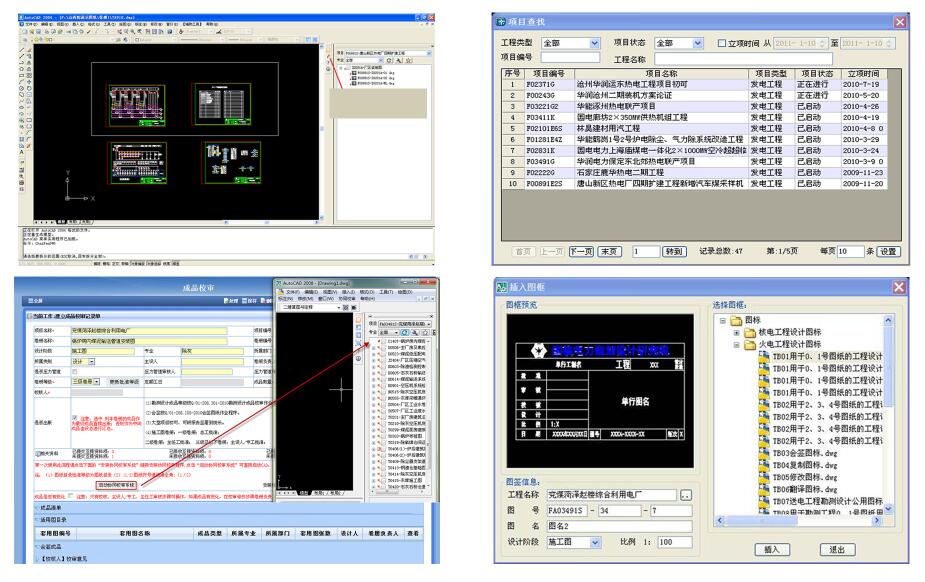
Task: Click the 图名 field containing 图名2
Action: pos(619,526)
